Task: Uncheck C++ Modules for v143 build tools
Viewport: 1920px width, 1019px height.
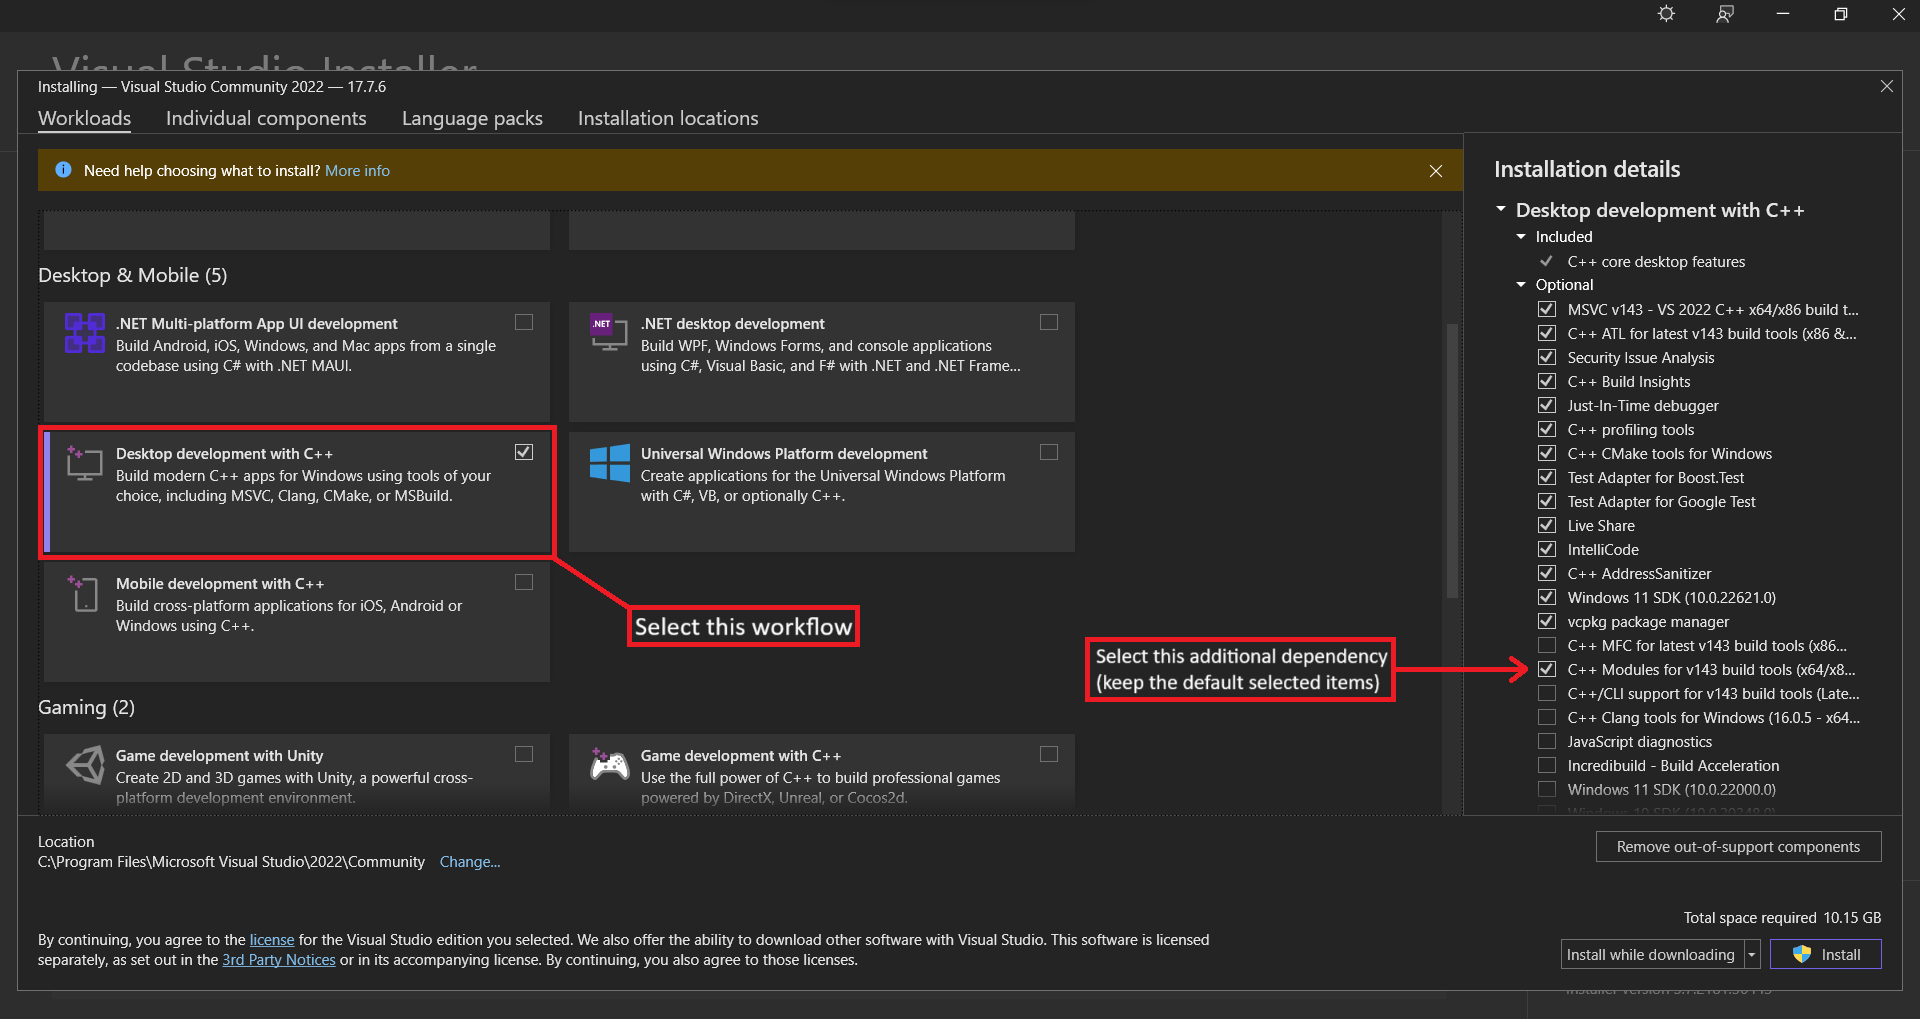Action: (x=1547, y=669)
